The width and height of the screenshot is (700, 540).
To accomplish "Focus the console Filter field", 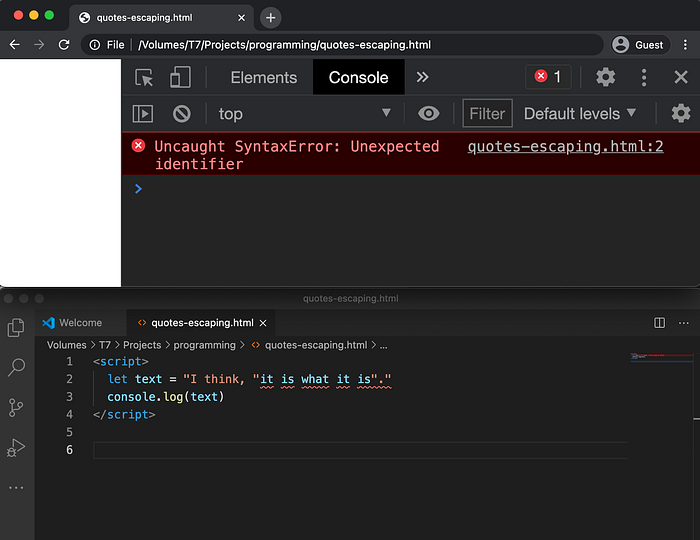I will (488, 113).
